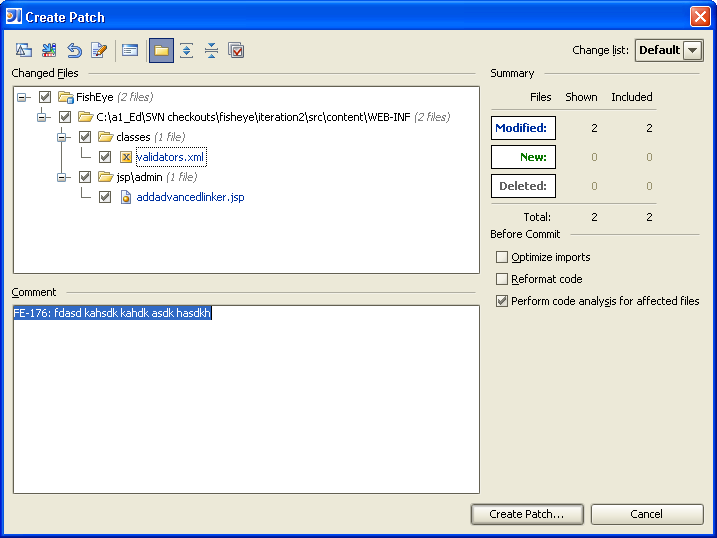Screen dimensions: 717x538
Task: Collapse the jsp\admin folder node
Action: pyautogui.click(x=62, y=177)
